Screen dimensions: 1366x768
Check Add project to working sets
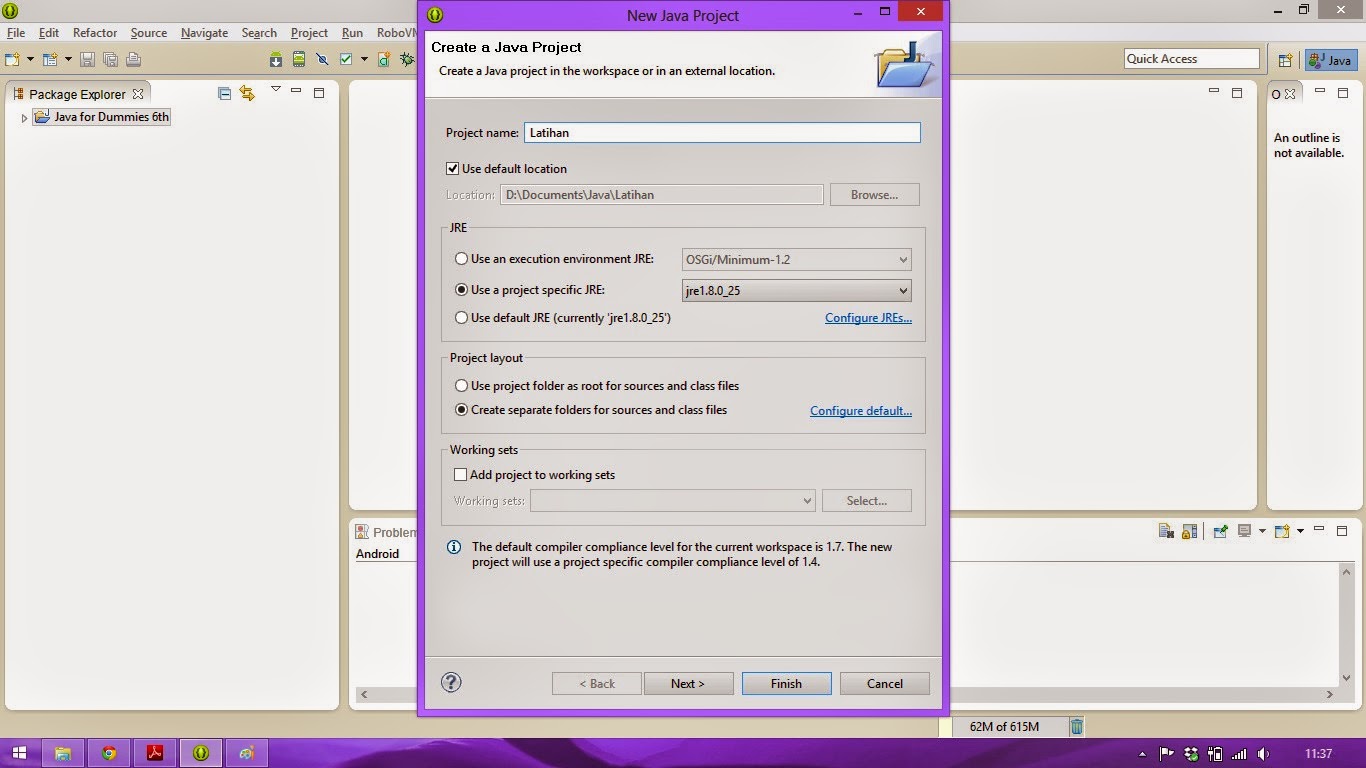coord(461,475)
